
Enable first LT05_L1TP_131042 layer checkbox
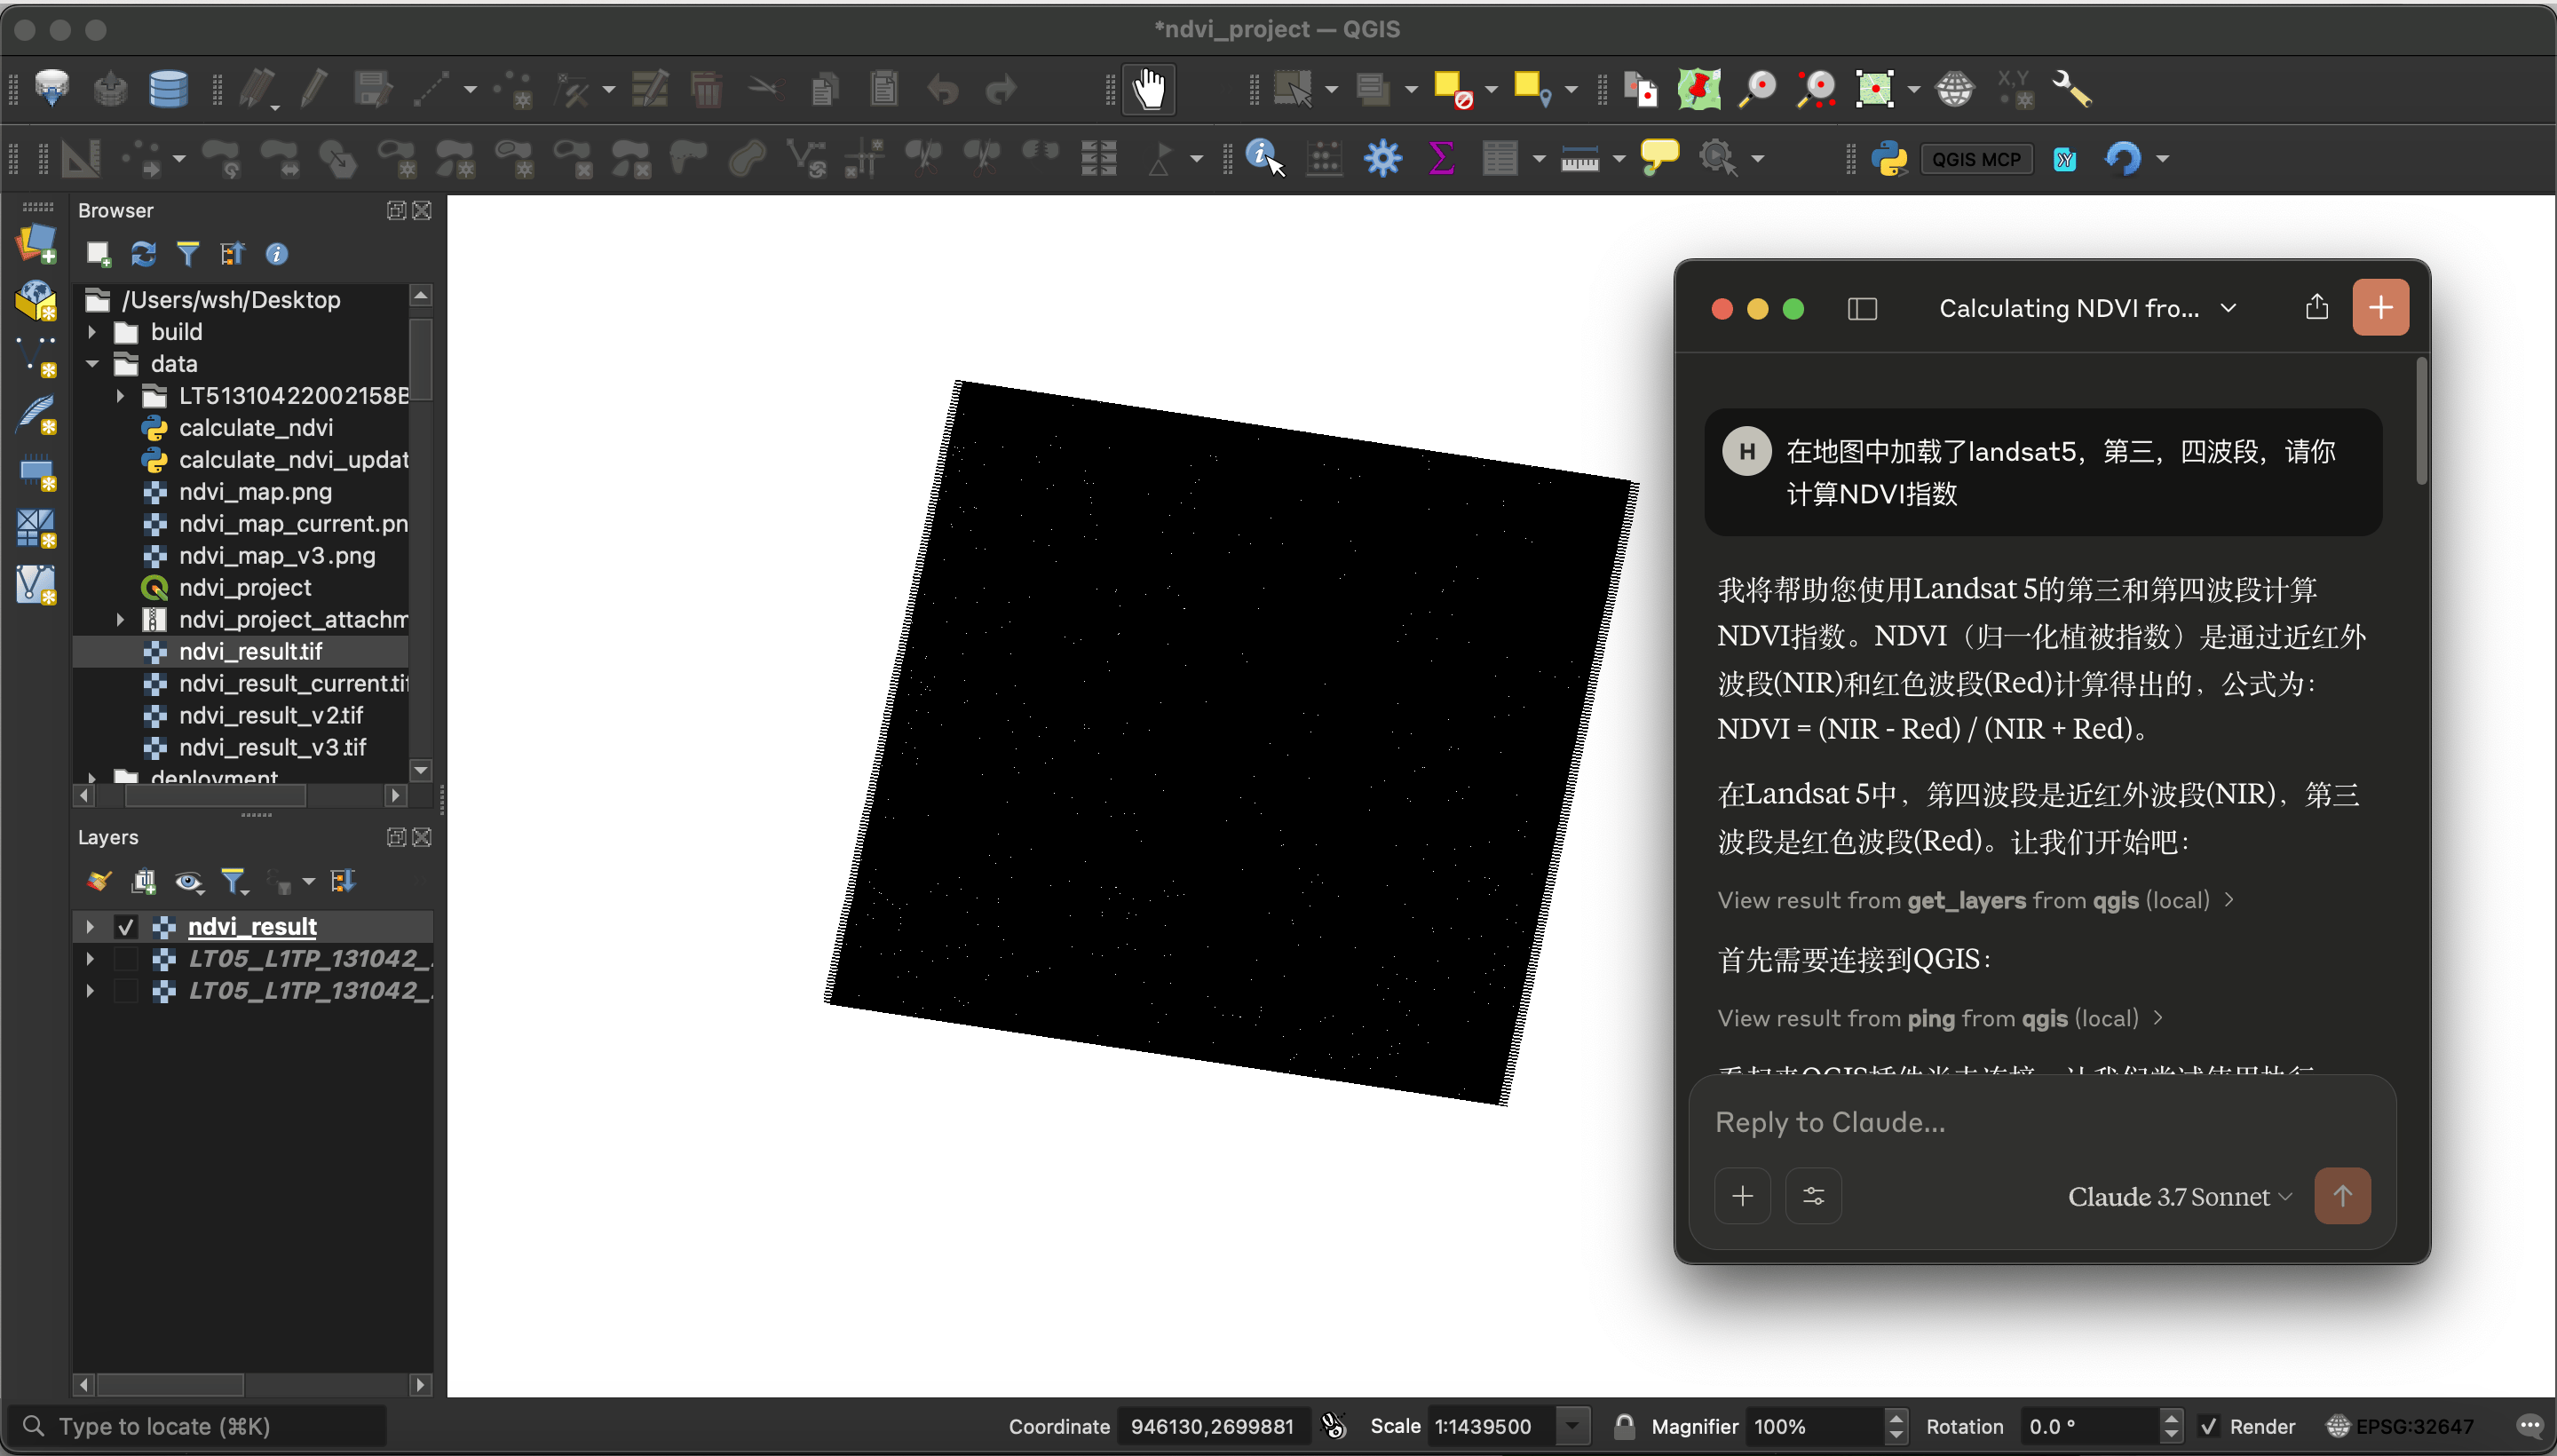[x=125, y=958]
